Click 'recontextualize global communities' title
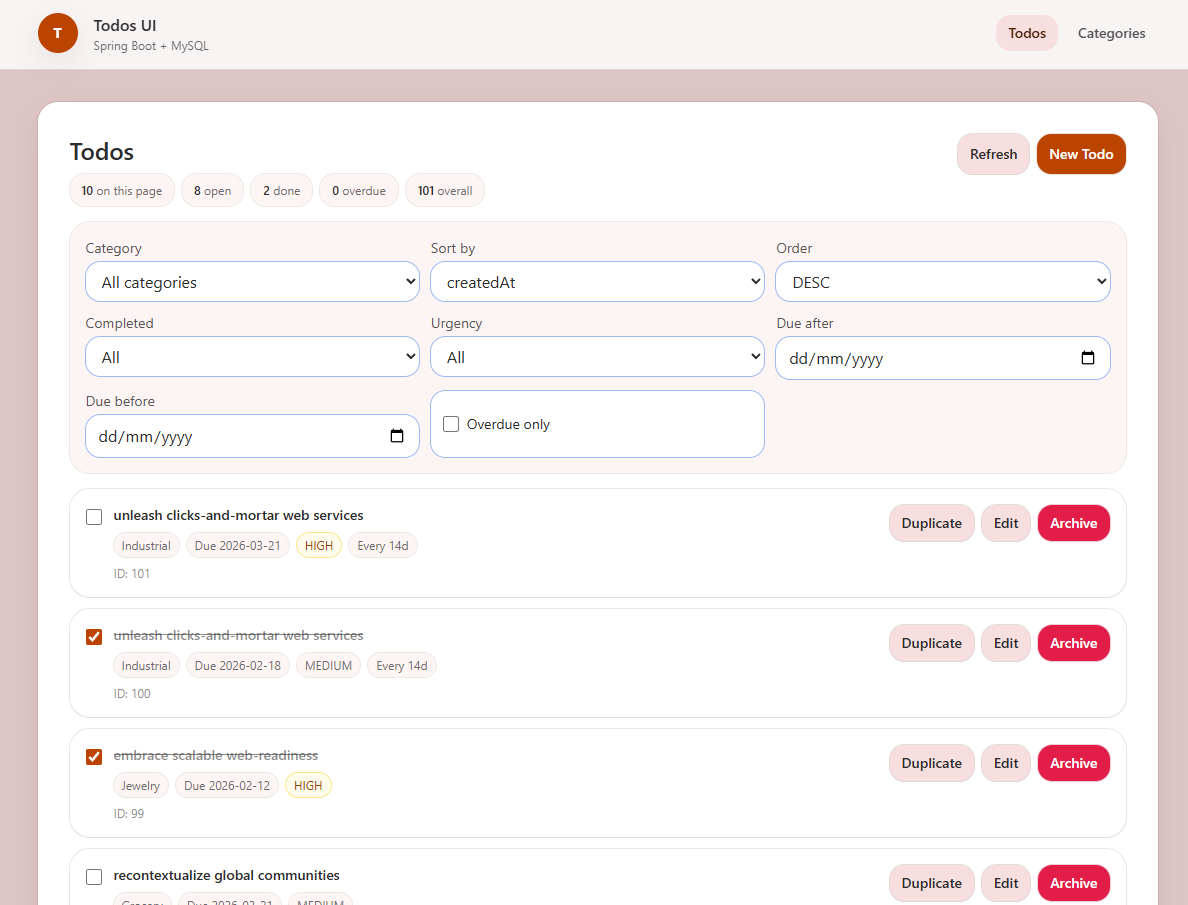This screenshot has height=905, width=1188. tap(227, 875)
